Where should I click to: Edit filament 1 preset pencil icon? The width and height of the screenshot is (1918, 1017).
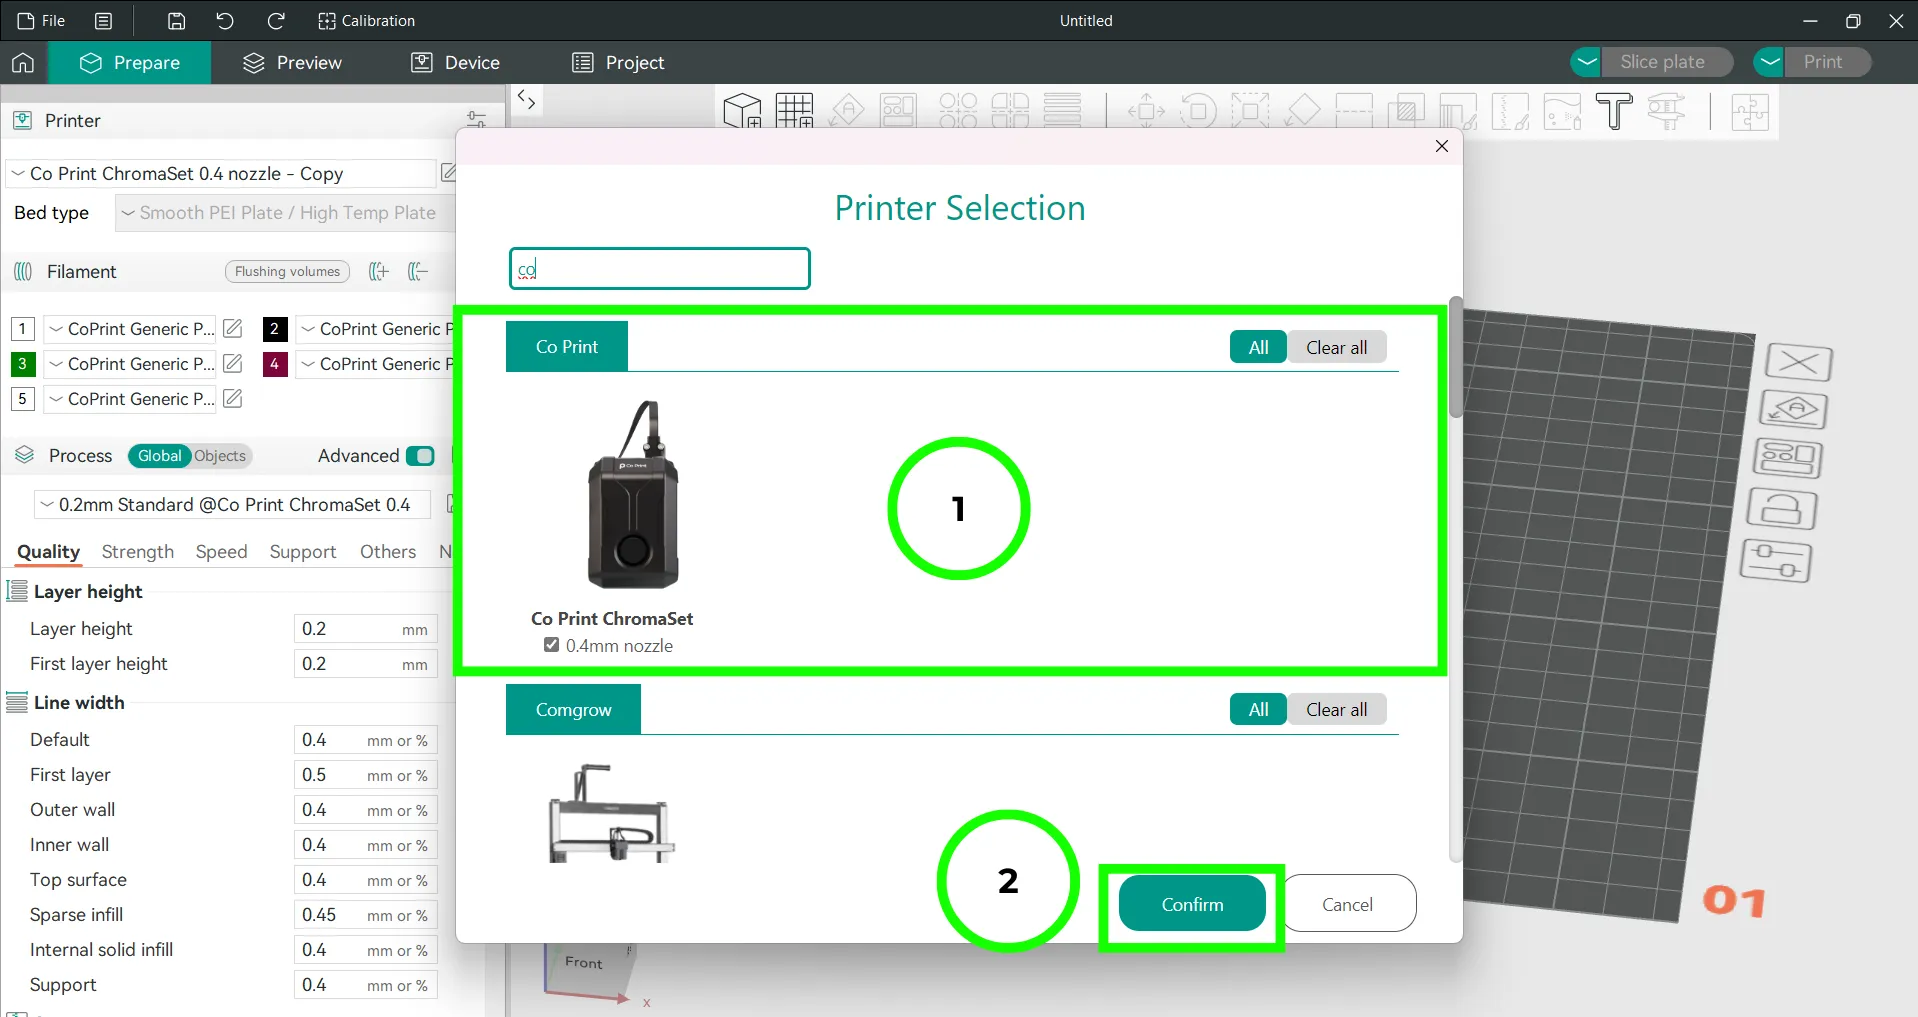[x=233, y=328]
